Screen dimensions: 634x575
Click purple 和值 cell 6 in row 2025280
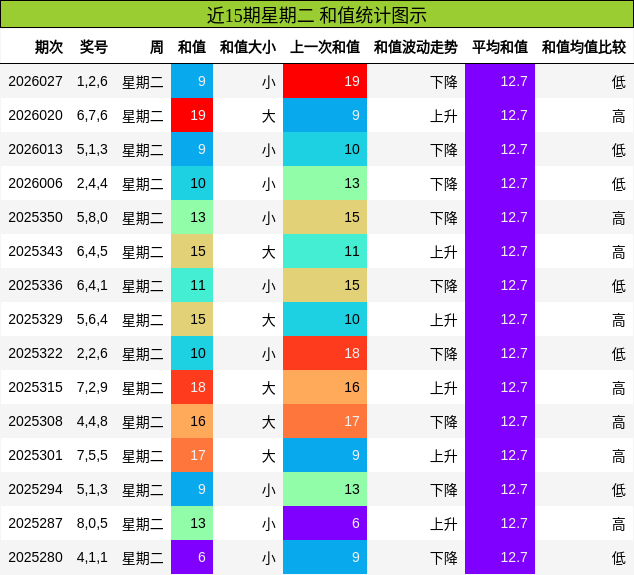[x=192, y=557]
